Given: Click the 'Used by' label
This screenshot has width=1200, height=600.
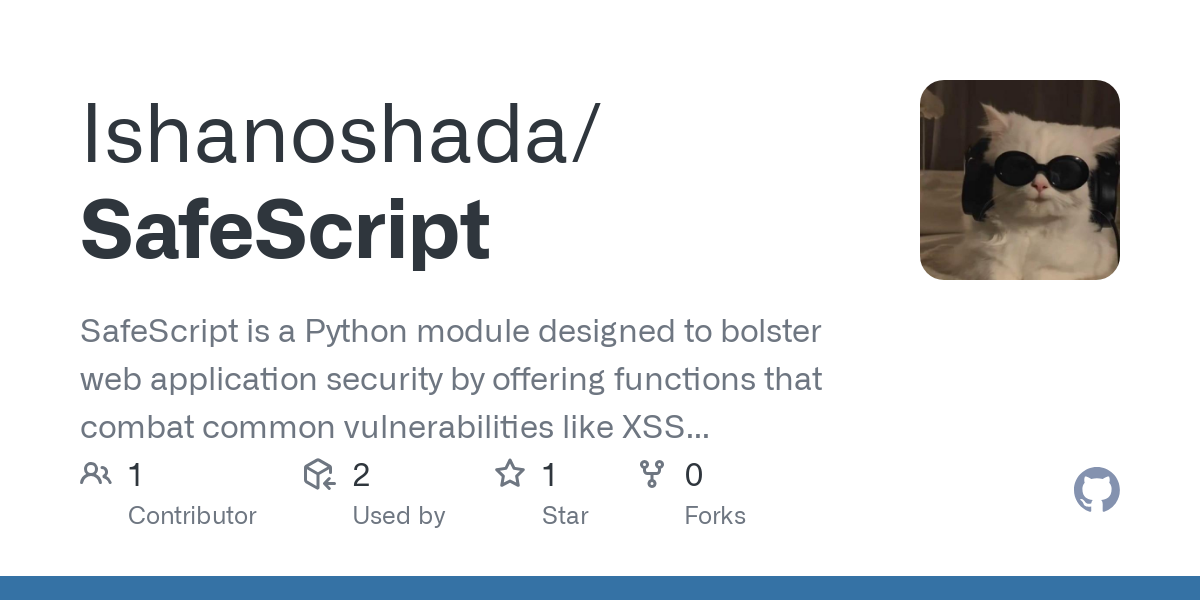Looking at the screenshot, I should [398, 516].
